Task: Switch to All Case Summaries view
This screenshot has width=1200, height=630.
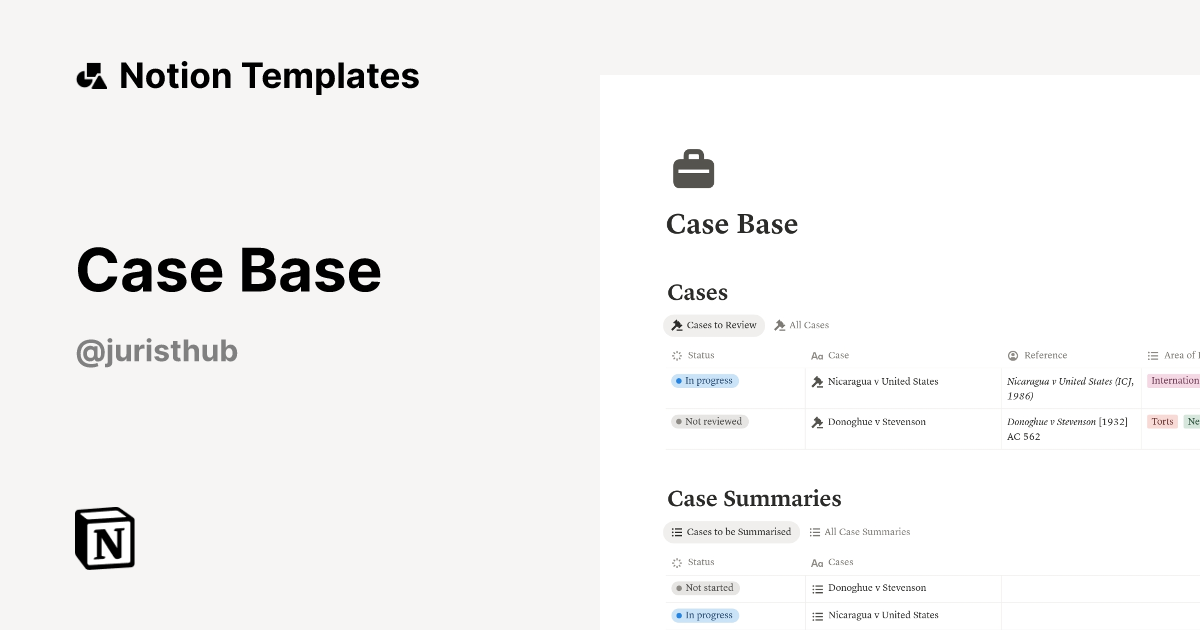Action: [x=860, y=532]
